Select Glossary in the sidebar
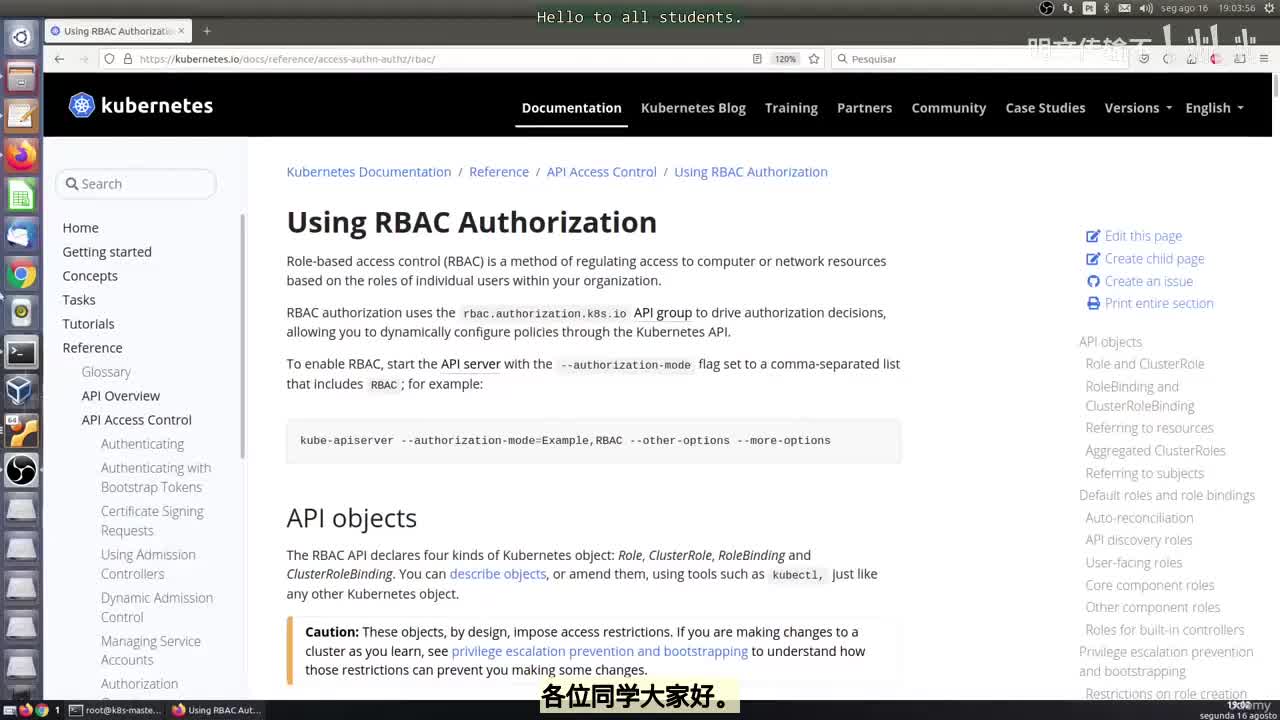 pos(106,372)
